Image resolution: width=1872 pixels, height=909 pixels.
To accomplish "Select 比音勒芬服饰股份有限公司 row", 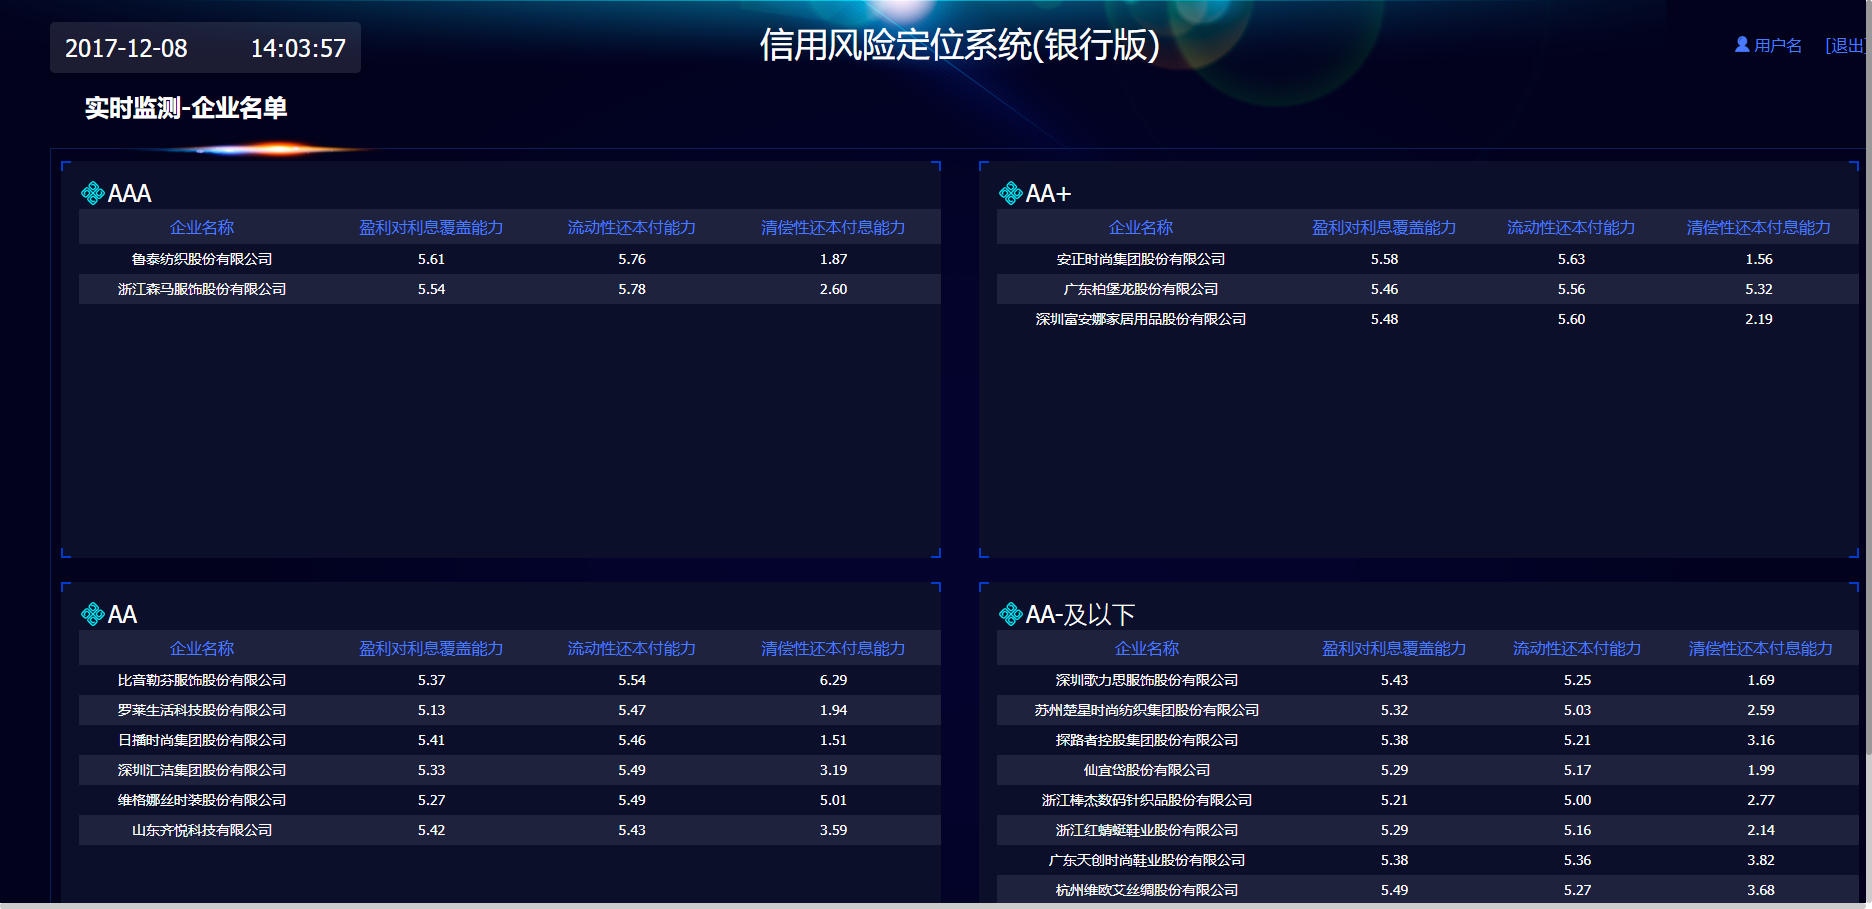I will click(x=510, y=680).
